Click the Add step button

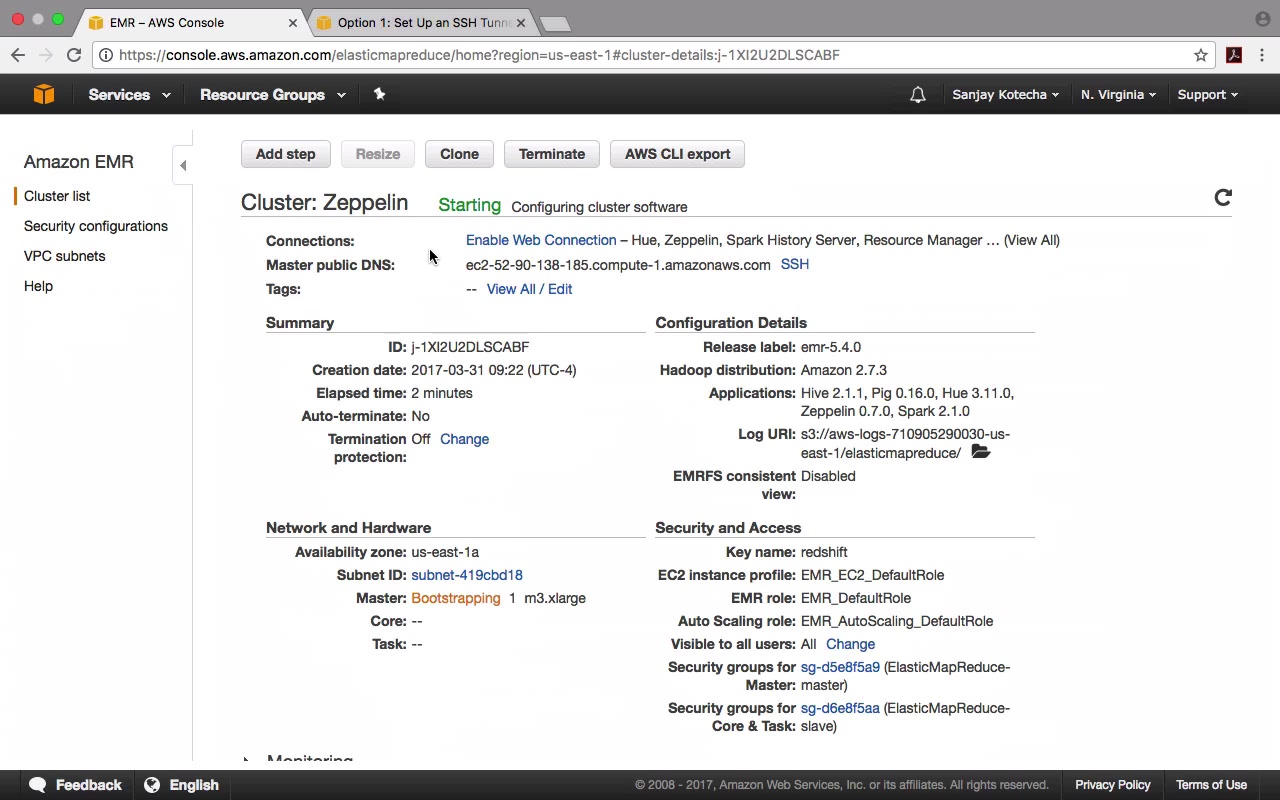[285, 154]
